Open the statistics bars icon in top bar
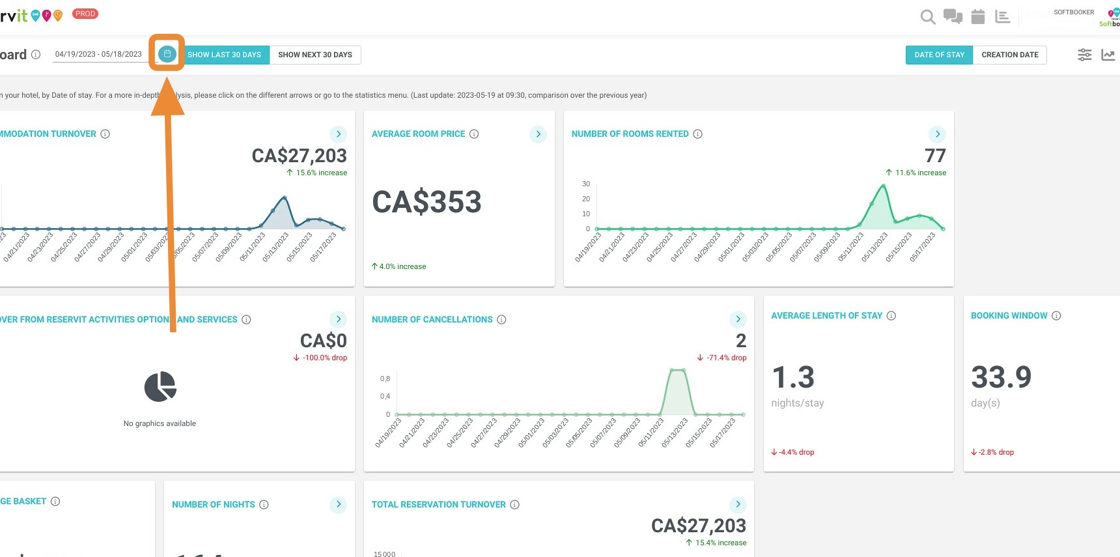 point(1002,17)
